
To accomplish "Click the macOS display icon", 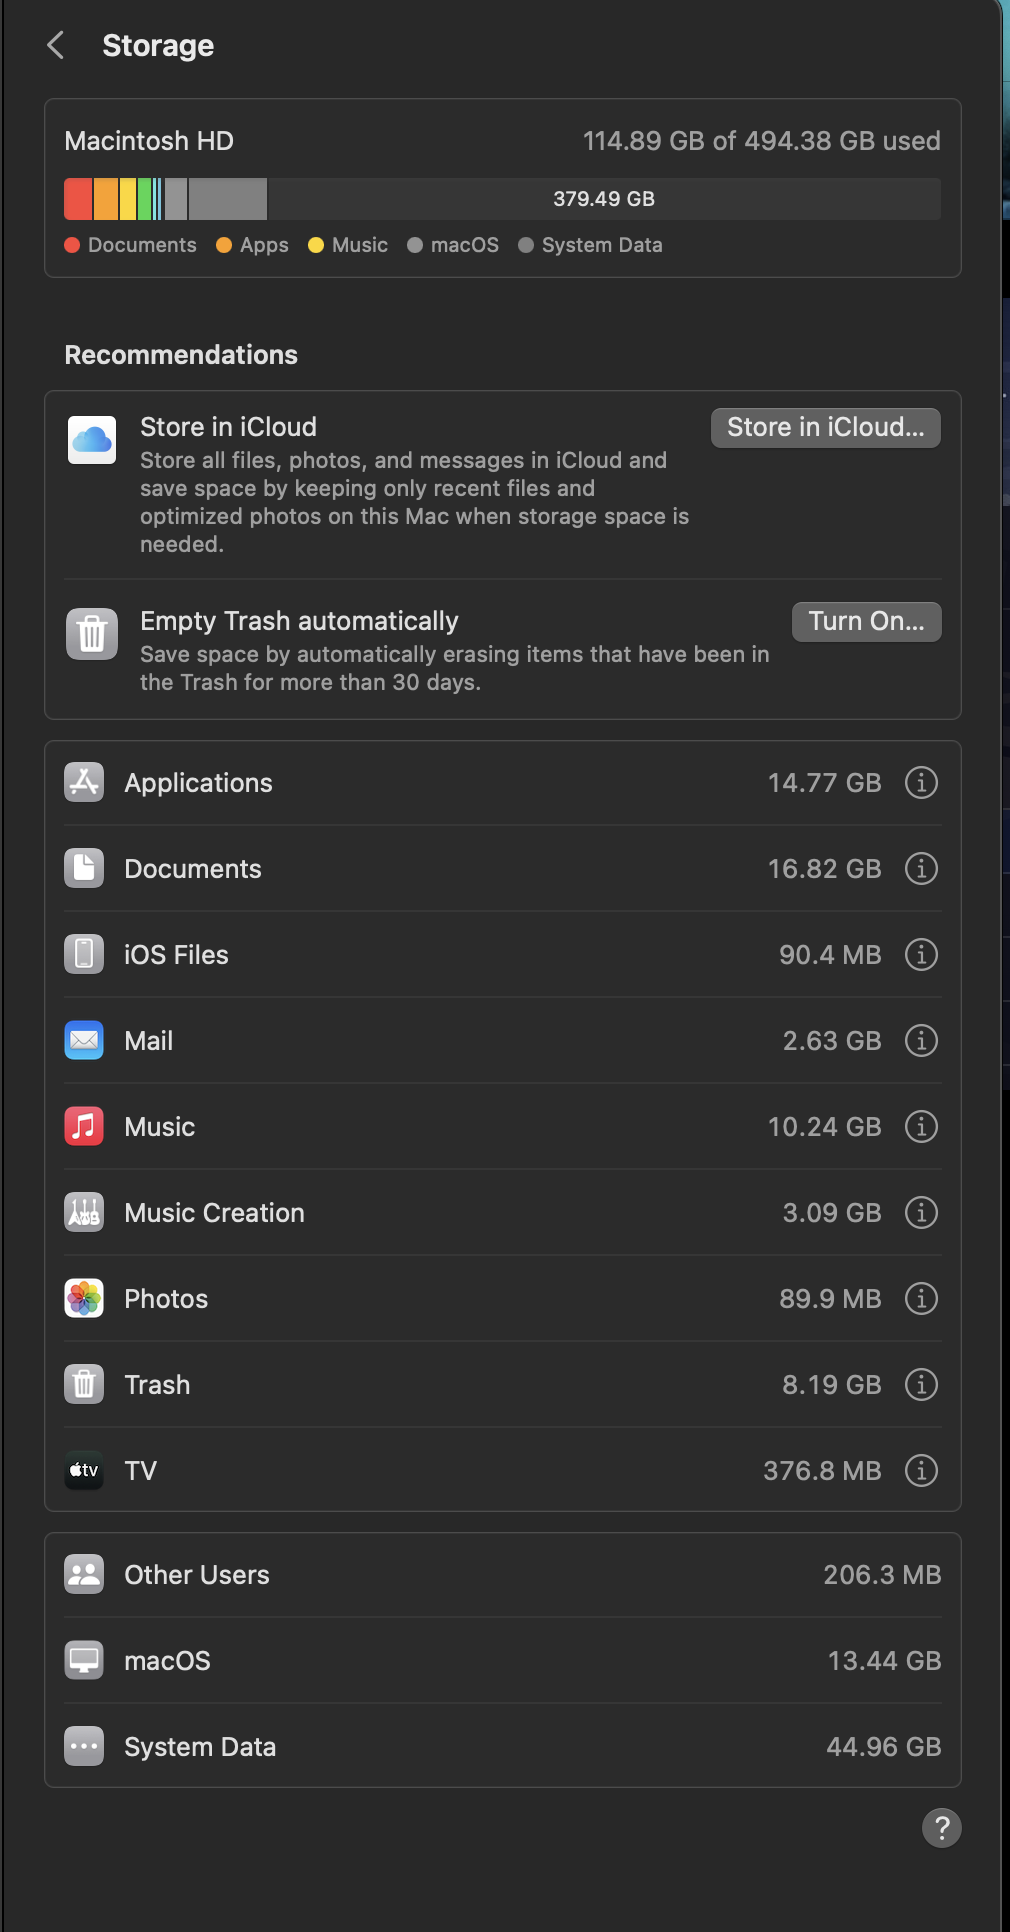I will click(x=84, y=1660).
